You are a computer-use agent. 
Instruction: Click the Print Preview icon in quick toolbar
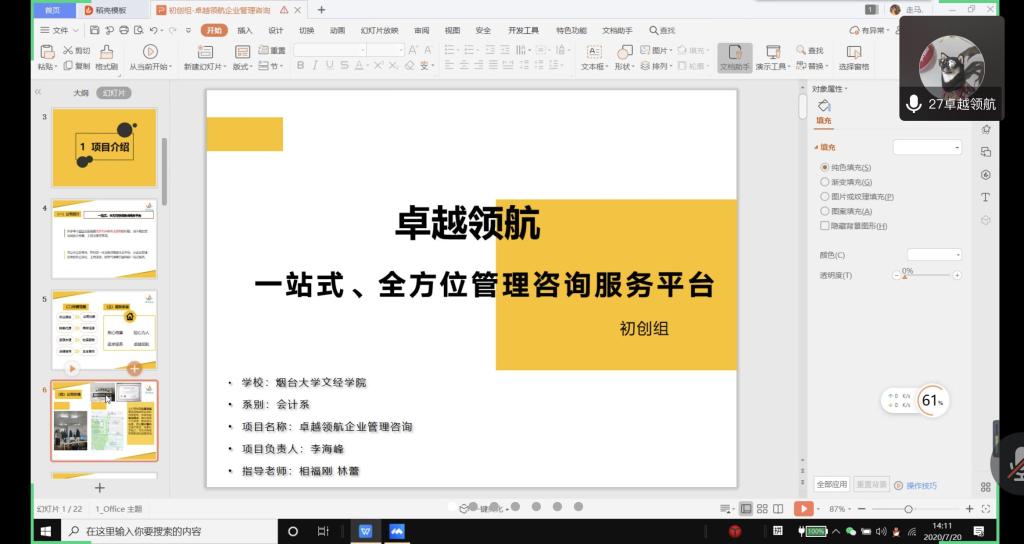138,30
